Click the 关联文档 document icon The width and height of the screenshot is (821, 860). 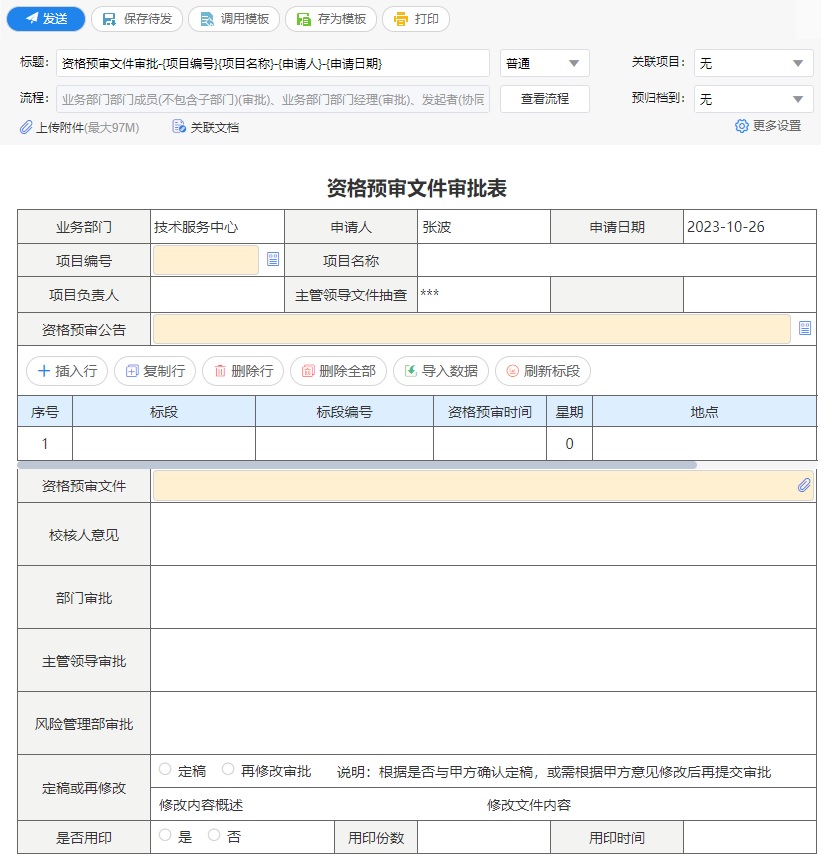[x=179, y=127]
